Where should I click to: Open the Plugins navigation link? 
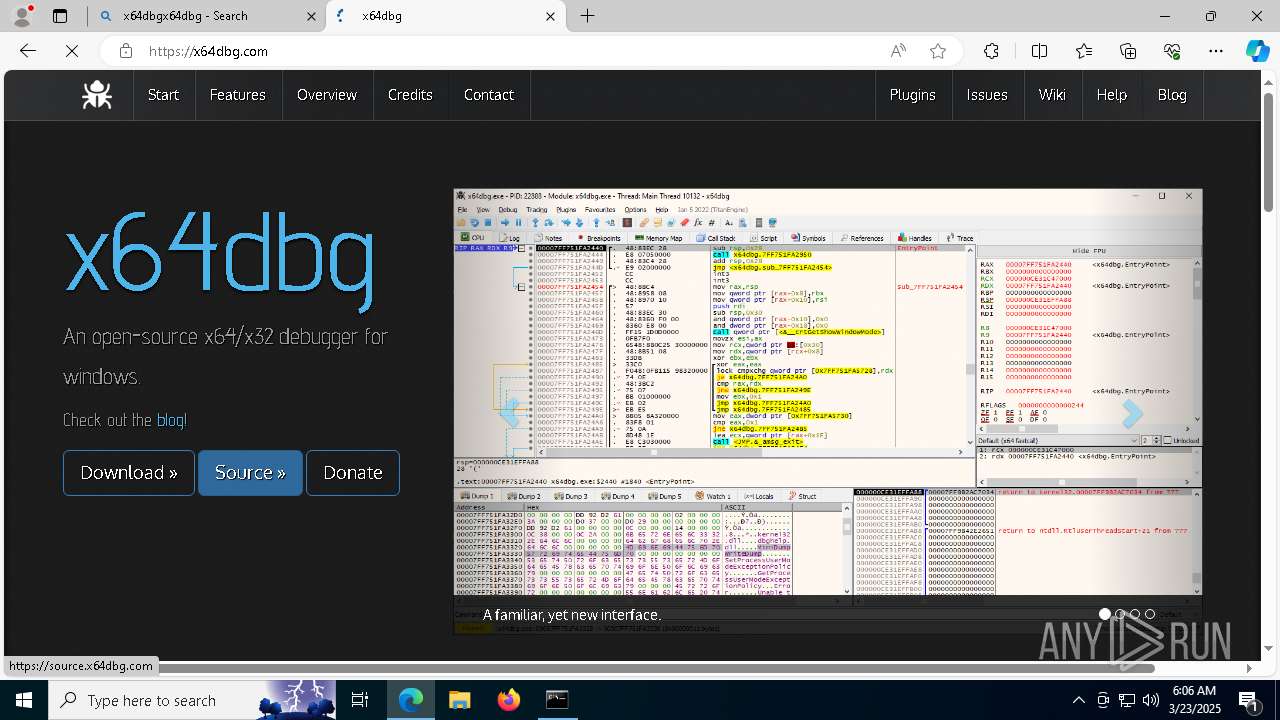pyautogui.click(x=912, y=95)
